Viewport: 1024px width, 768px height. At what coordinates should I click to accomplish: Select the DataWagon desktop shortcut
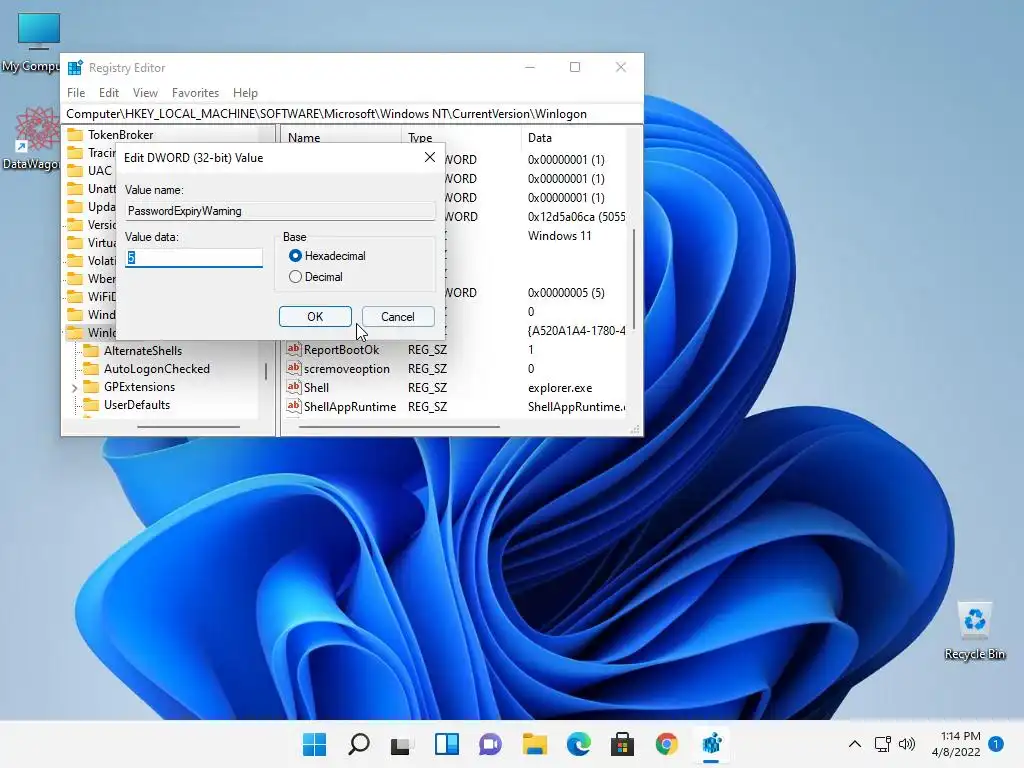click(x=32, y=138)
